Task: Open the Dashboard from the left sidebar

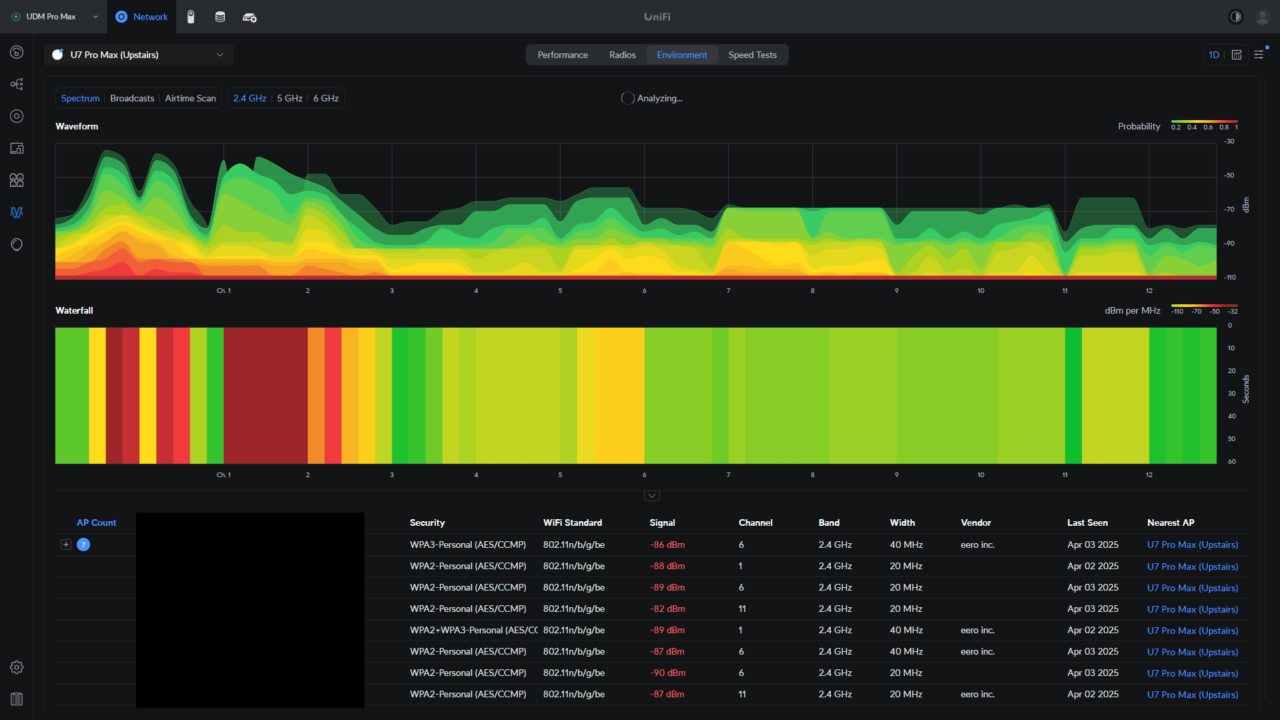Action: [16, 52]
